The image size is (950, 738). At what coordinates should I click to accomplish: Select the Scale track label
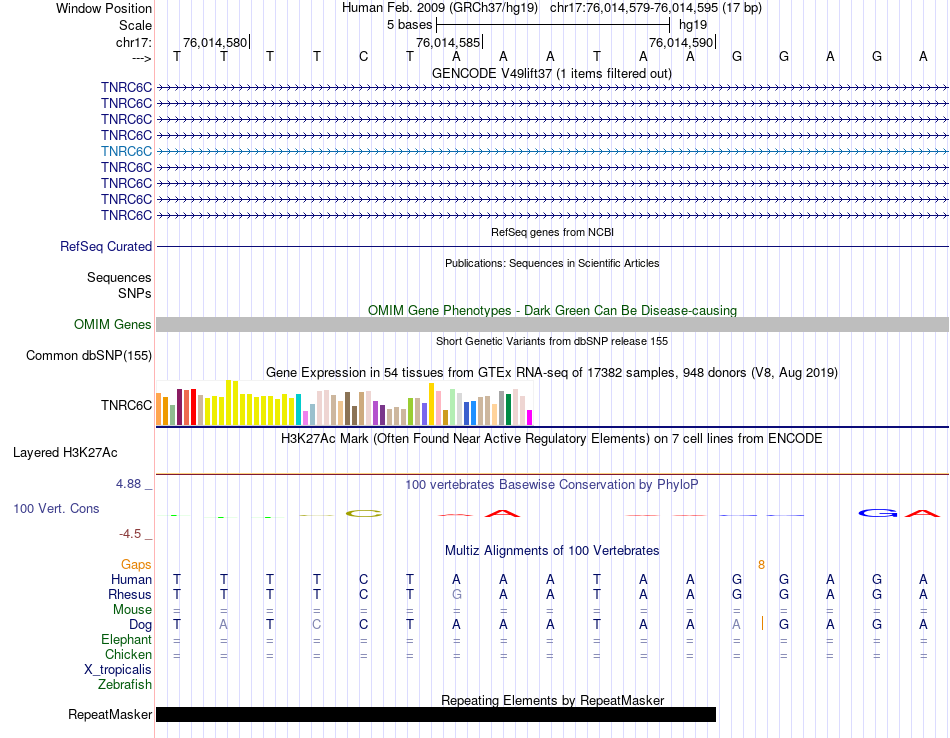click(135, 25)
